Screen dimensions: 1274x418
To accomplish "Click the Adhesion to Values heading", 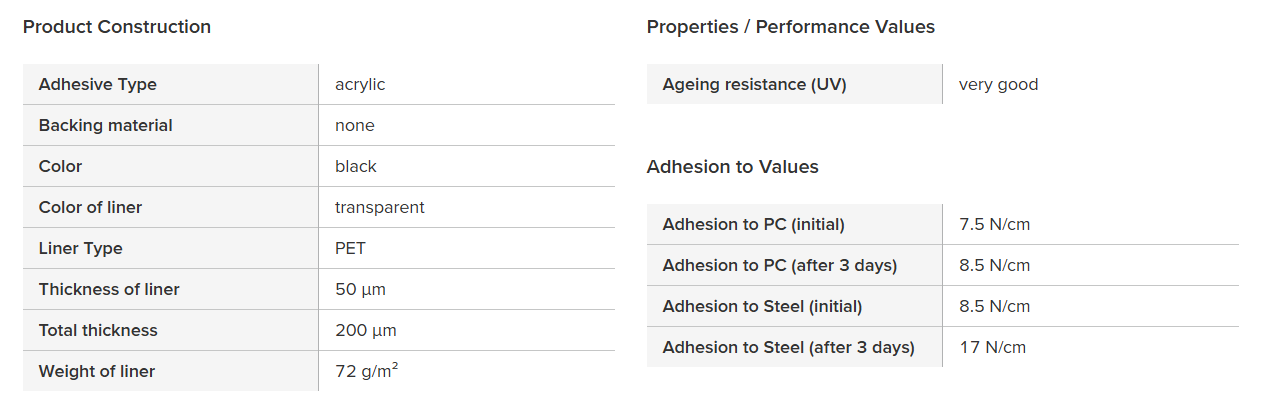I will pos(732,167).
